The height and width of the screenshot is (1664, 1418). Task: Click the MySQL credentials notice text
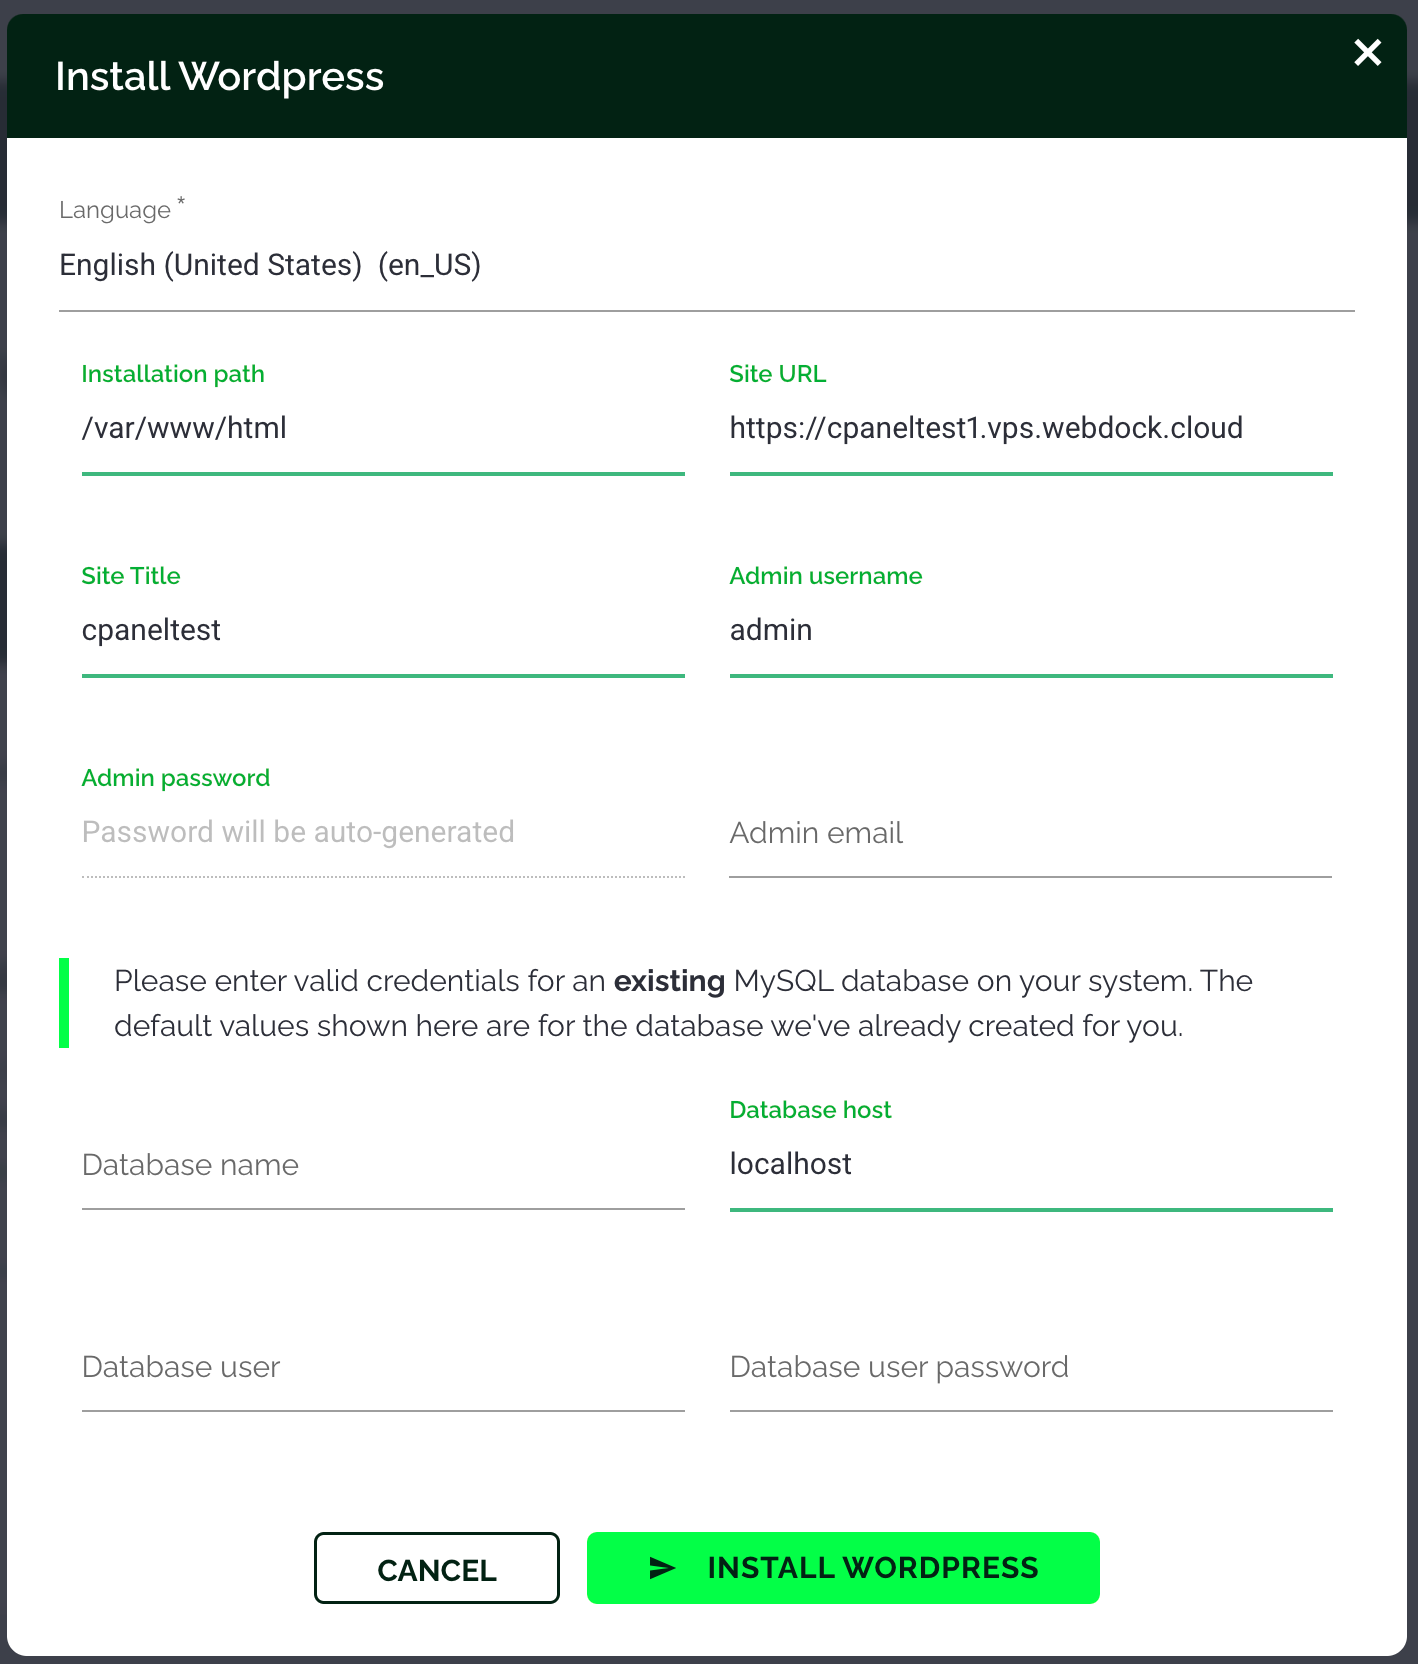[682, 1003]
